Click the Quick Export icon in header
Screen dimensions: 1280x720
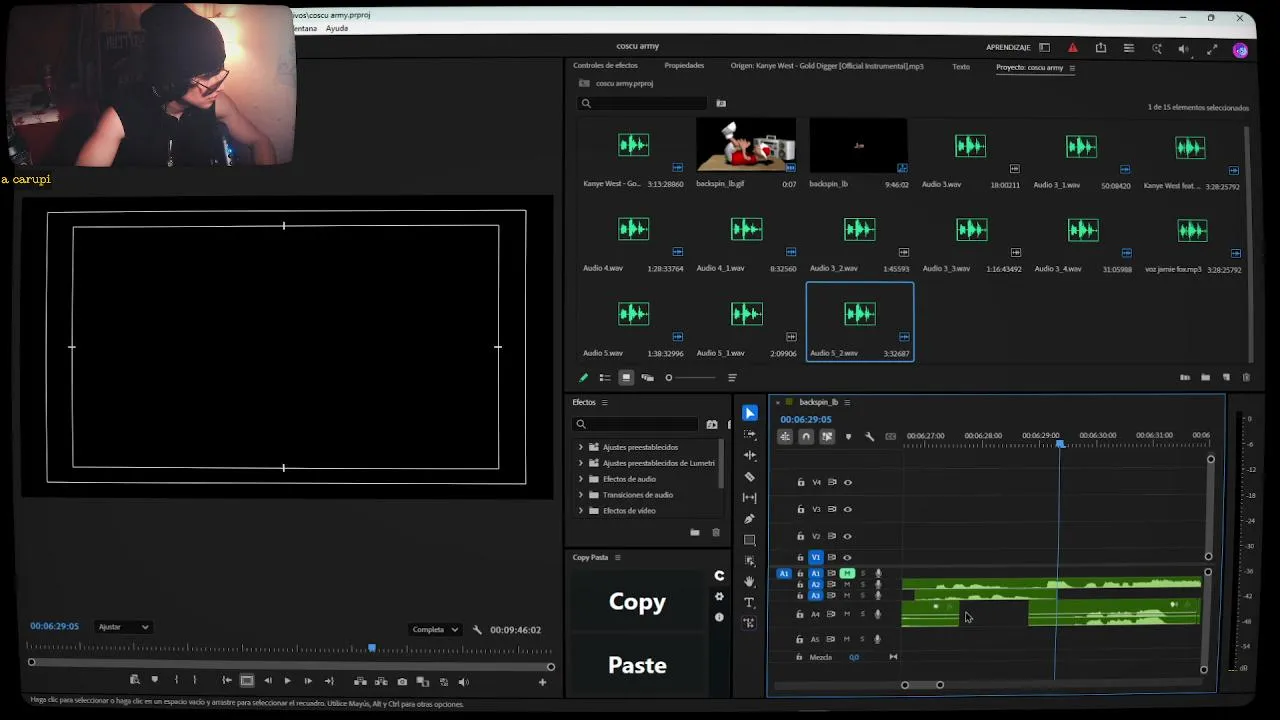tap(1101, 48)
